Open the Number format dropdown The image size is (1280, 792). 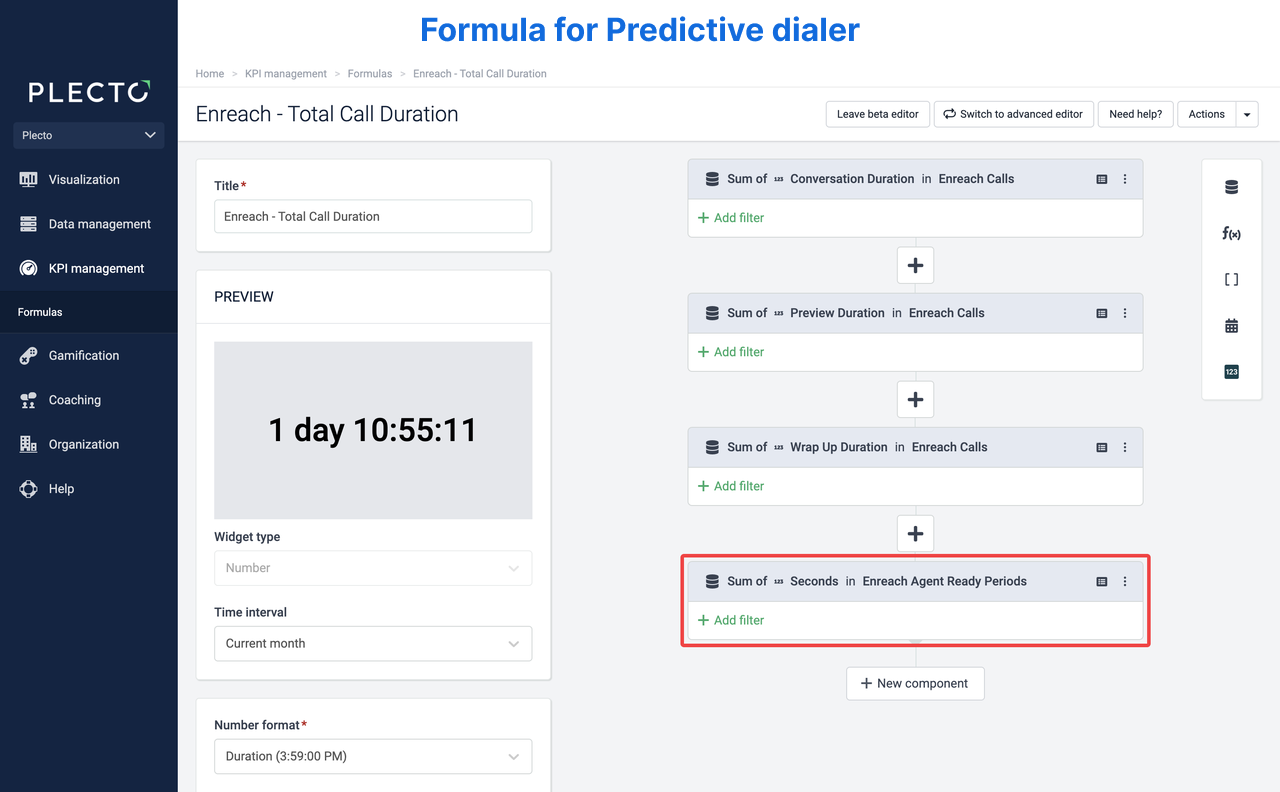tap(373, 756)
